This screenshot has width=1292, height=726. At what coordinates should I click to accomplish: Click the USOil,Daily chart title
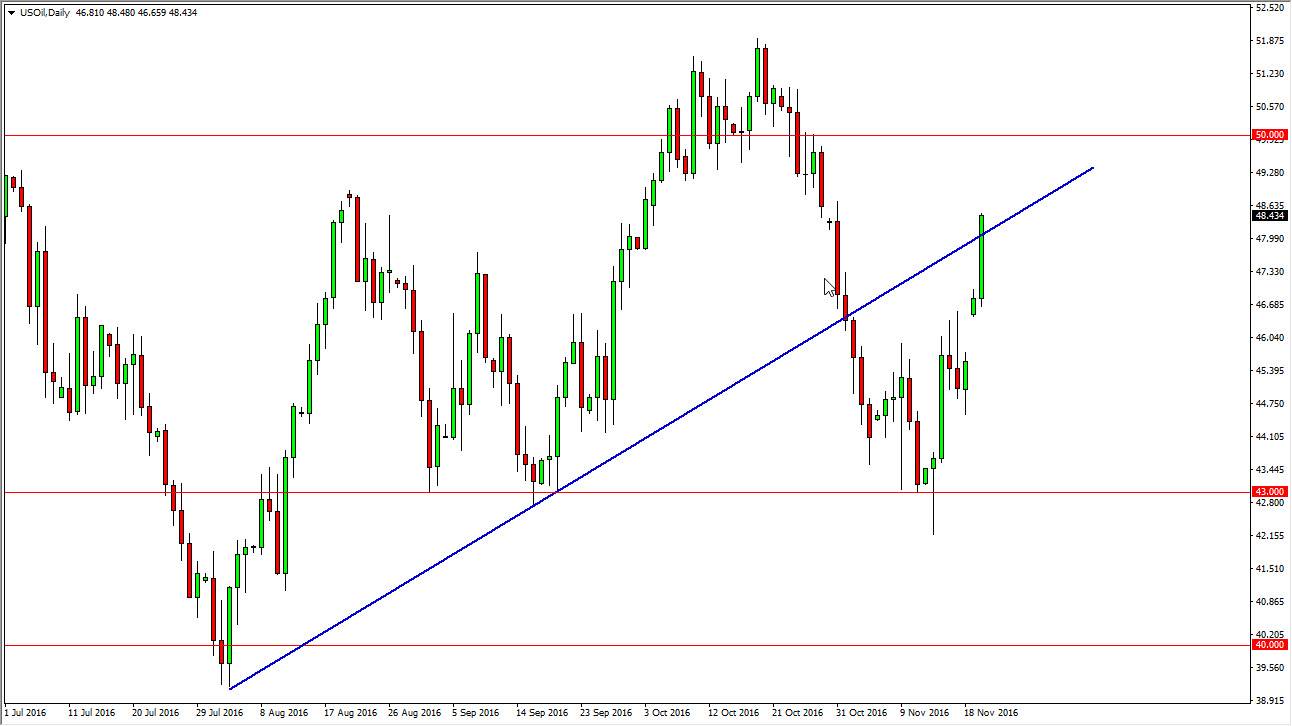click(45, 13)
